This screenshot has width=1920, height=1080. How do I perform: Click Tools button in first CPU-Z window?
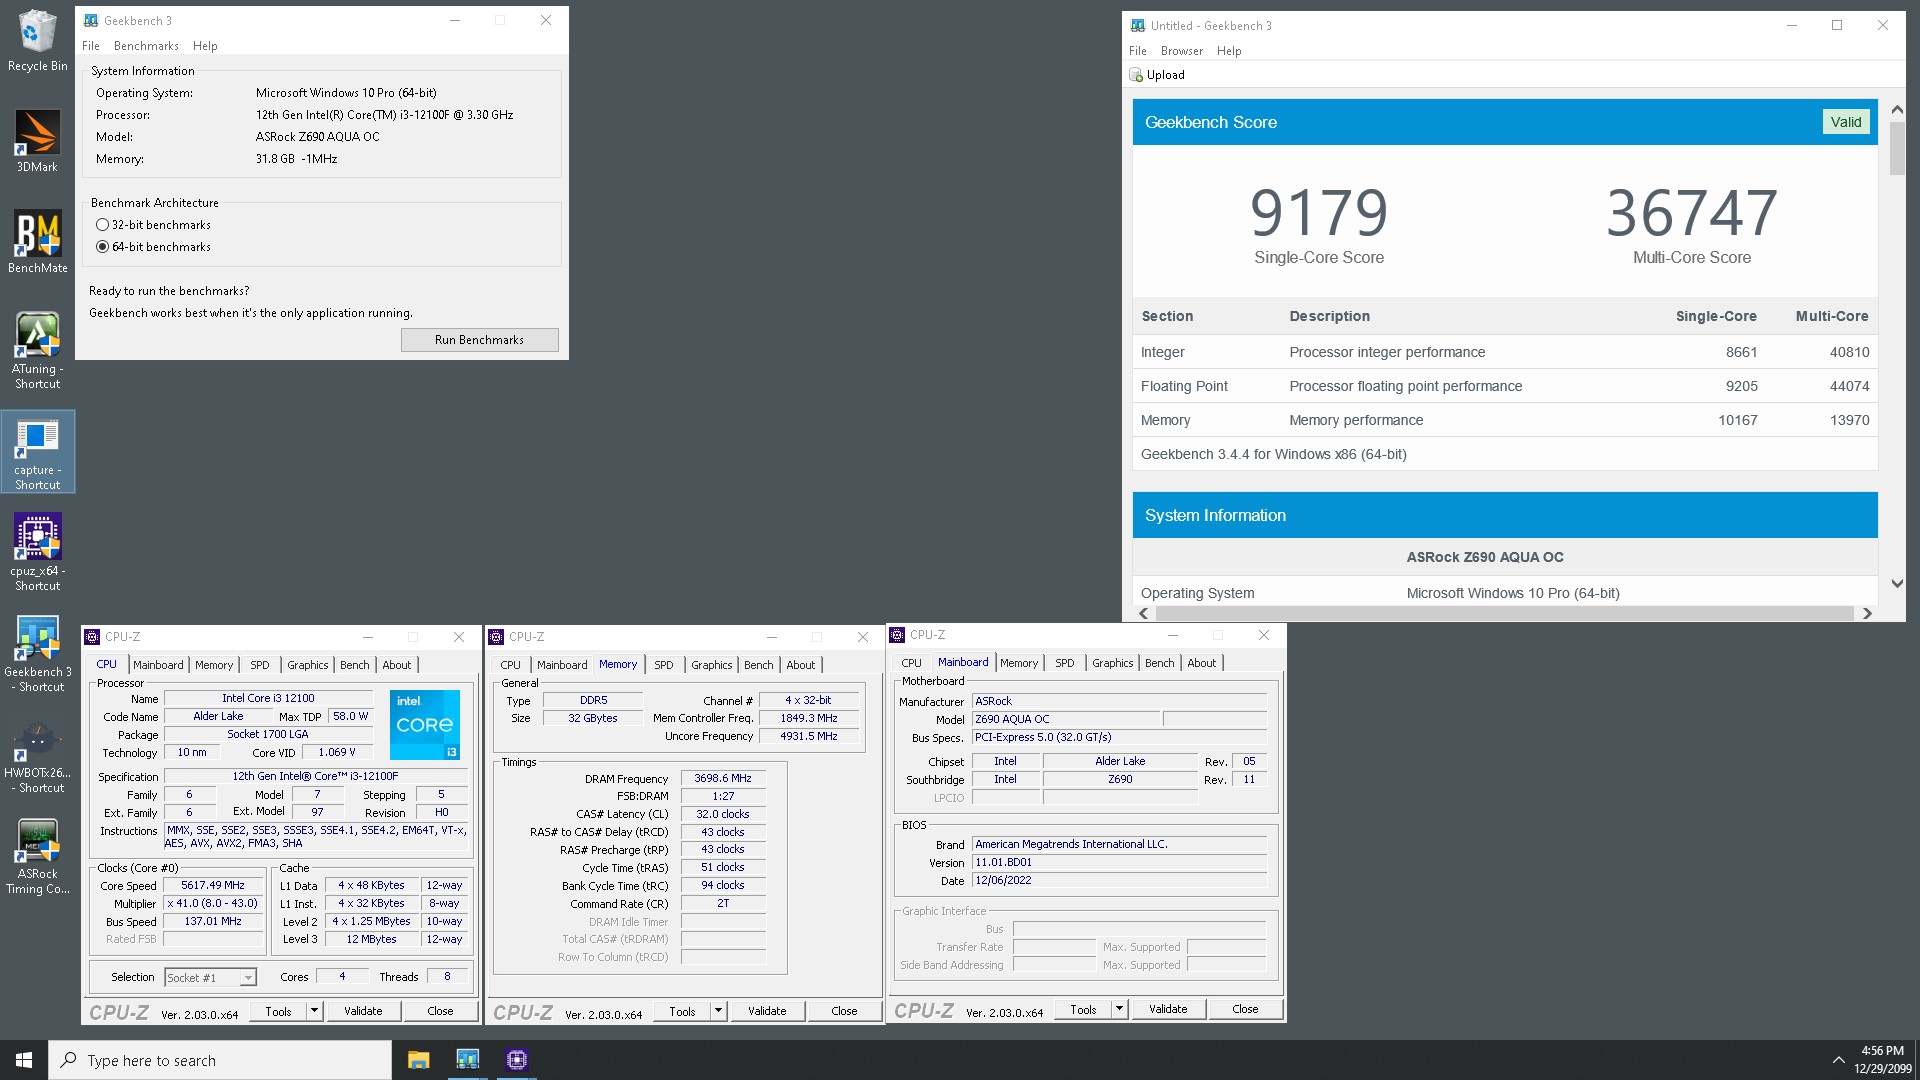(x=278, y=1011)
